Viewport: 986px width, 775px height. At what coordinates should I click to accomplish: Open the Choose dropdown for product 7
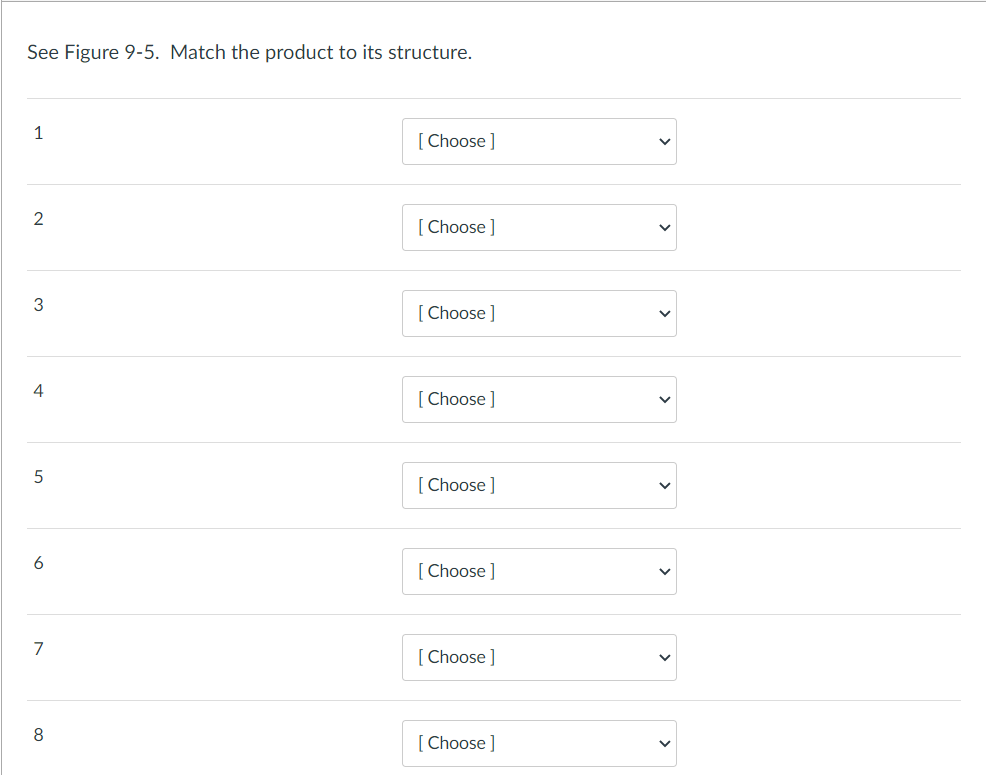[539, 658]
